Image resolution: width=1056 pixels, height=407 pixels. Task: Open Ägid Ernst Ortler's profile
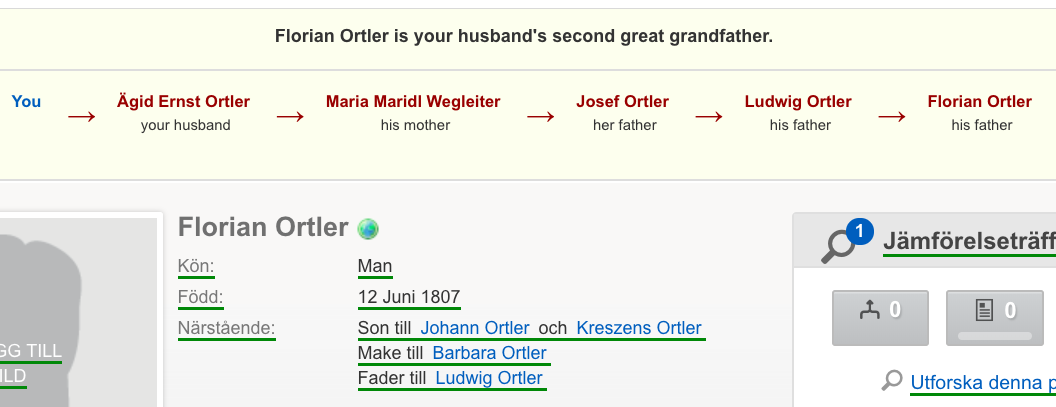pyautogui.click(x=183, y=102)
